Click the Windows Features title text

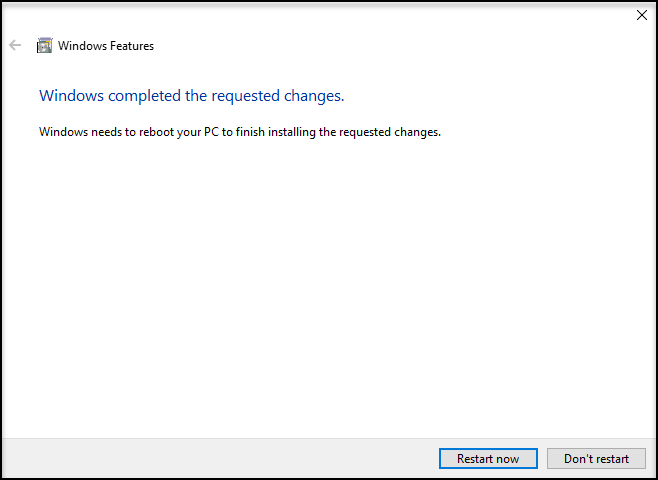(x=106, y=46)
